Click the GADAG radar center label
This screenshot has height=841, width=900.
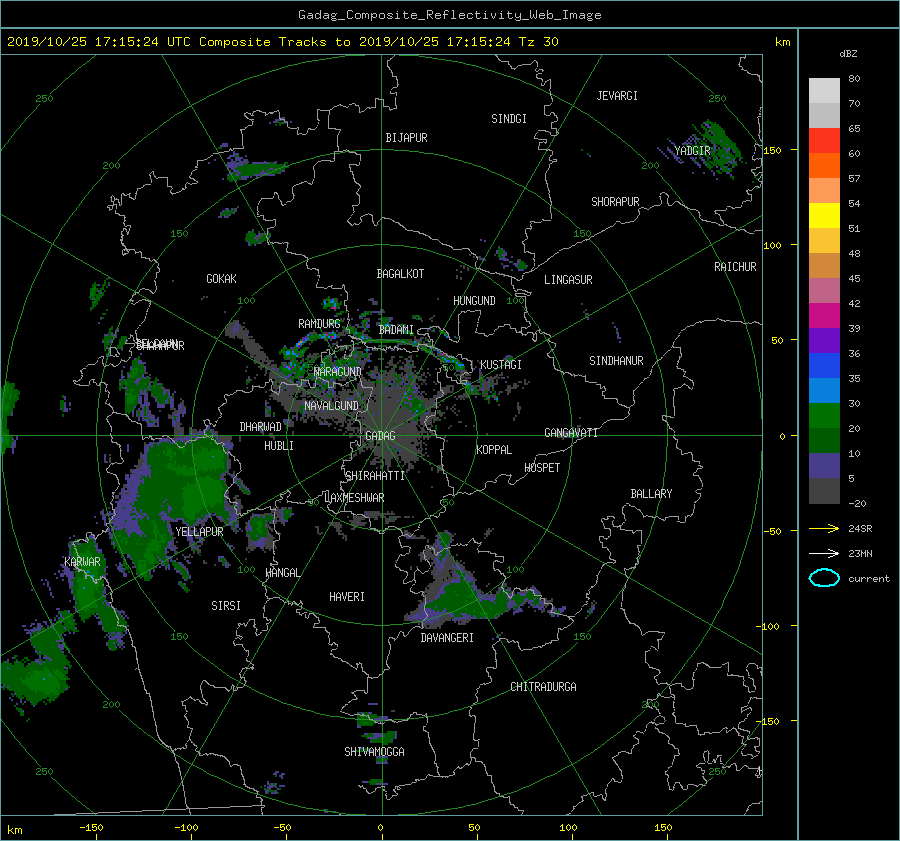pos(380,436)
